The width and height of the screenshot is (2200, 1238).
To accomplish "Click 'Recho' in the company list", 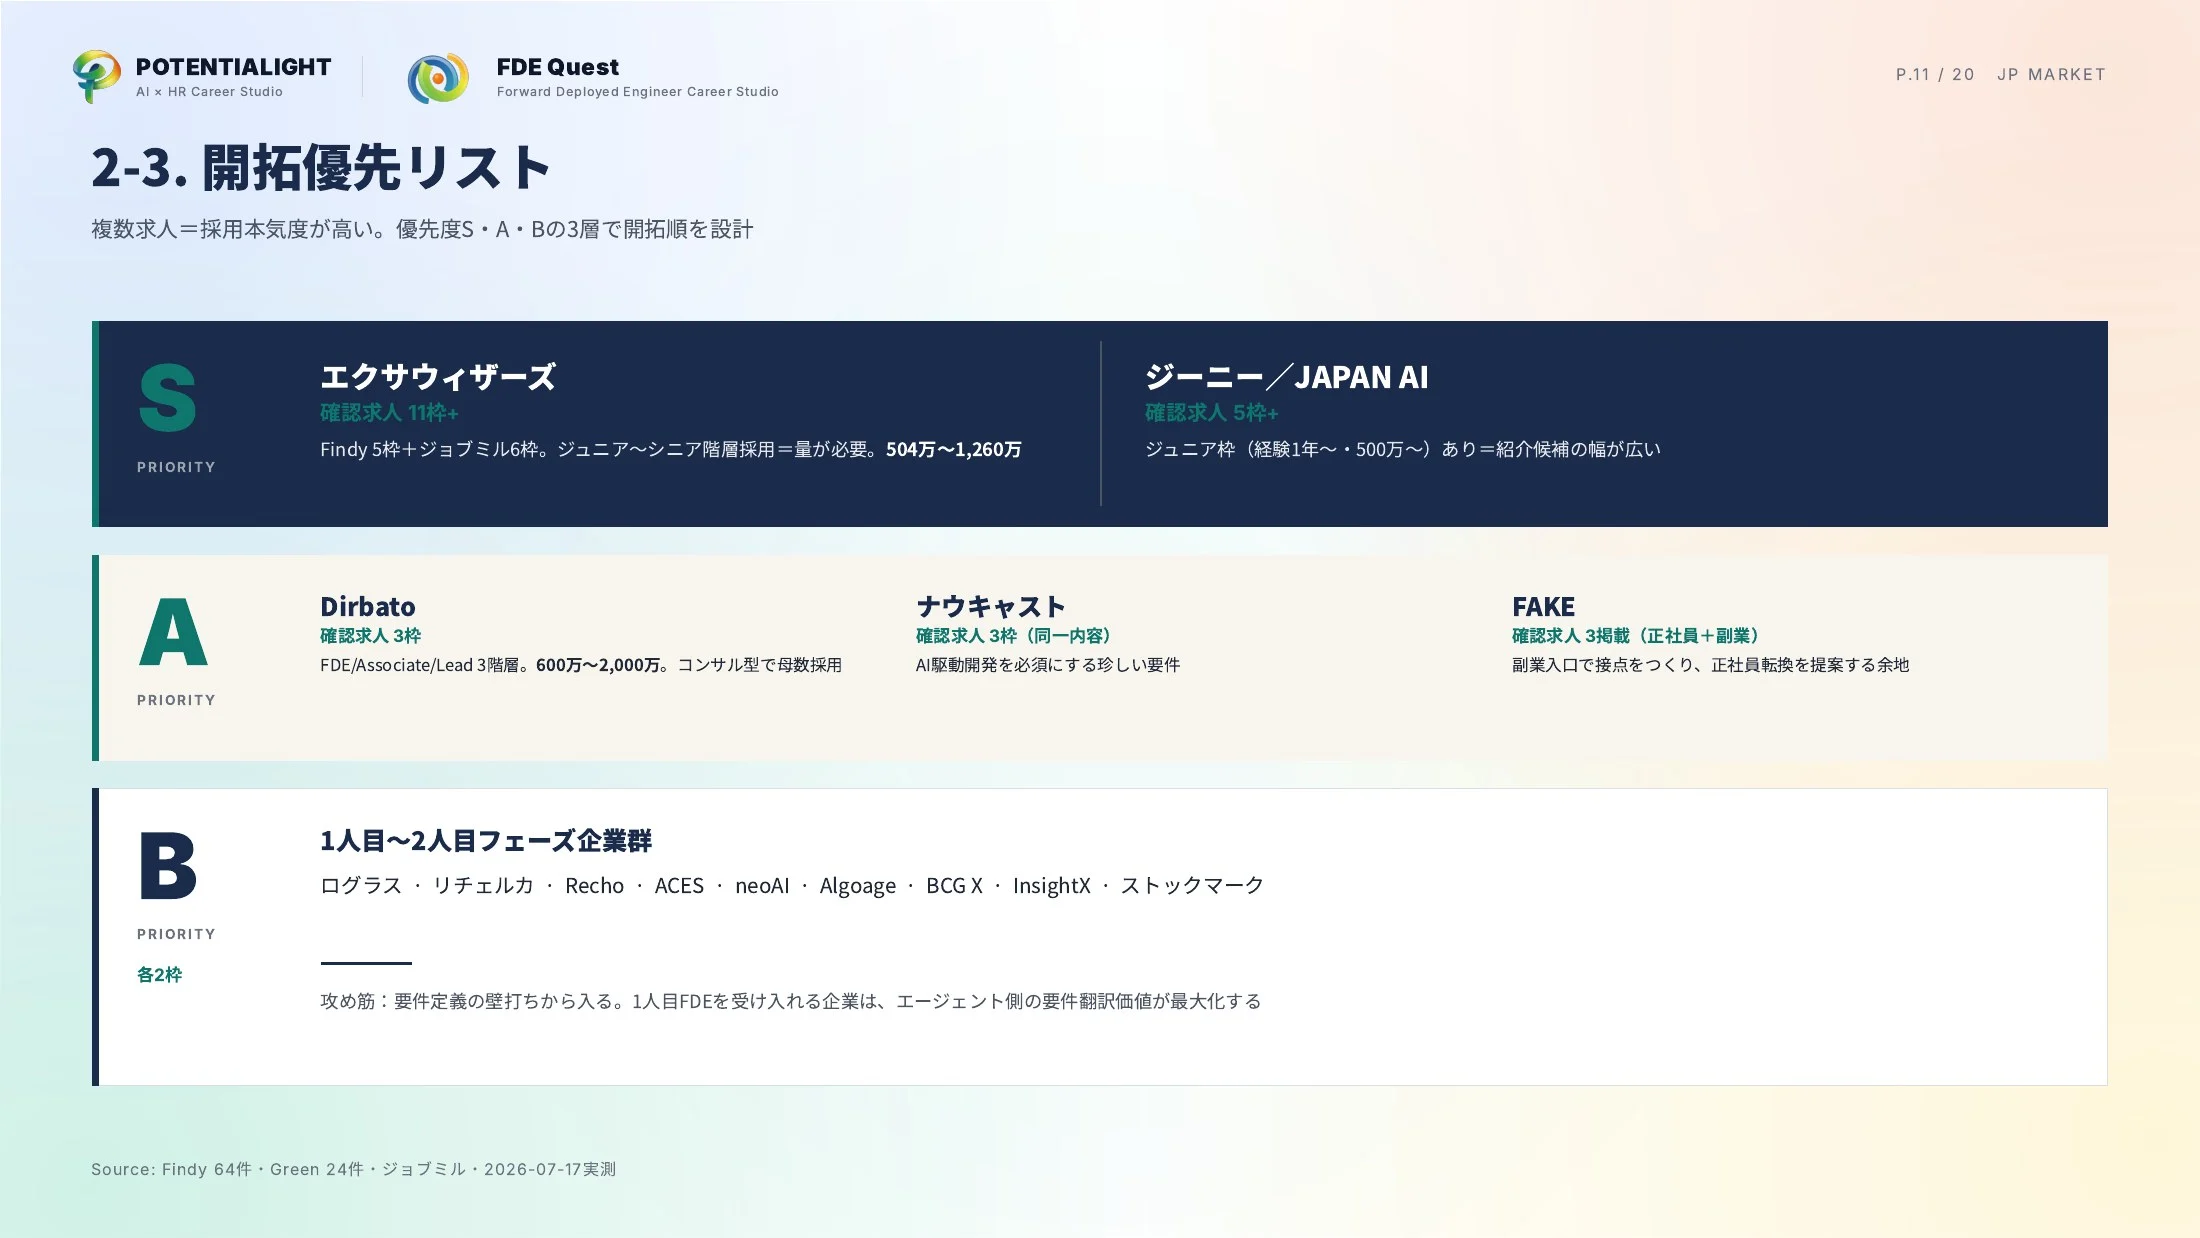I will point(595,886).
